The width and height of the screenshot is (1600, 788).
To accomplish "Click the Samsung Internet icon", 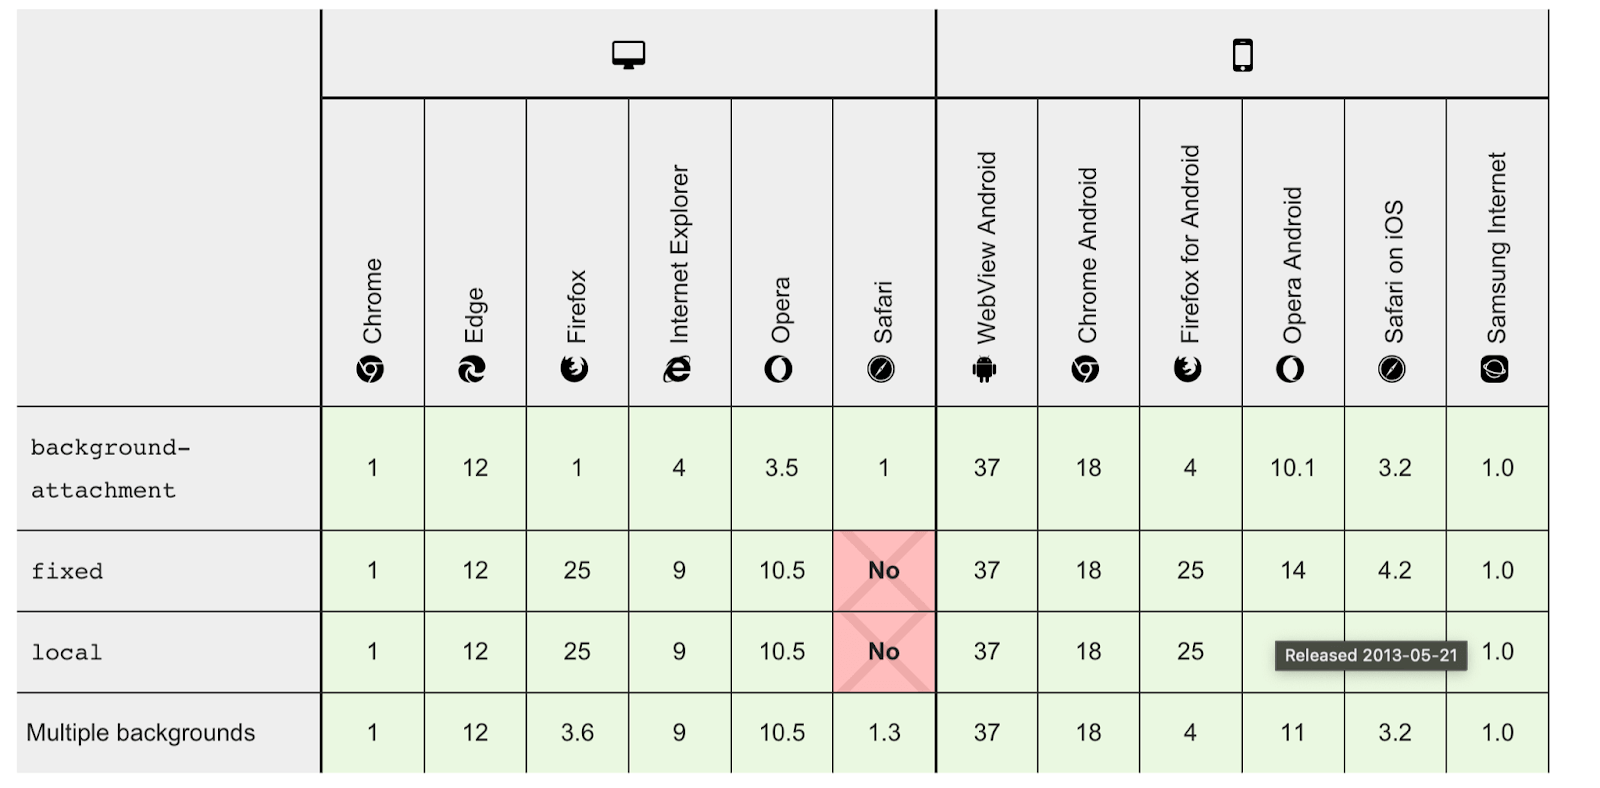I will (1494, 370).
